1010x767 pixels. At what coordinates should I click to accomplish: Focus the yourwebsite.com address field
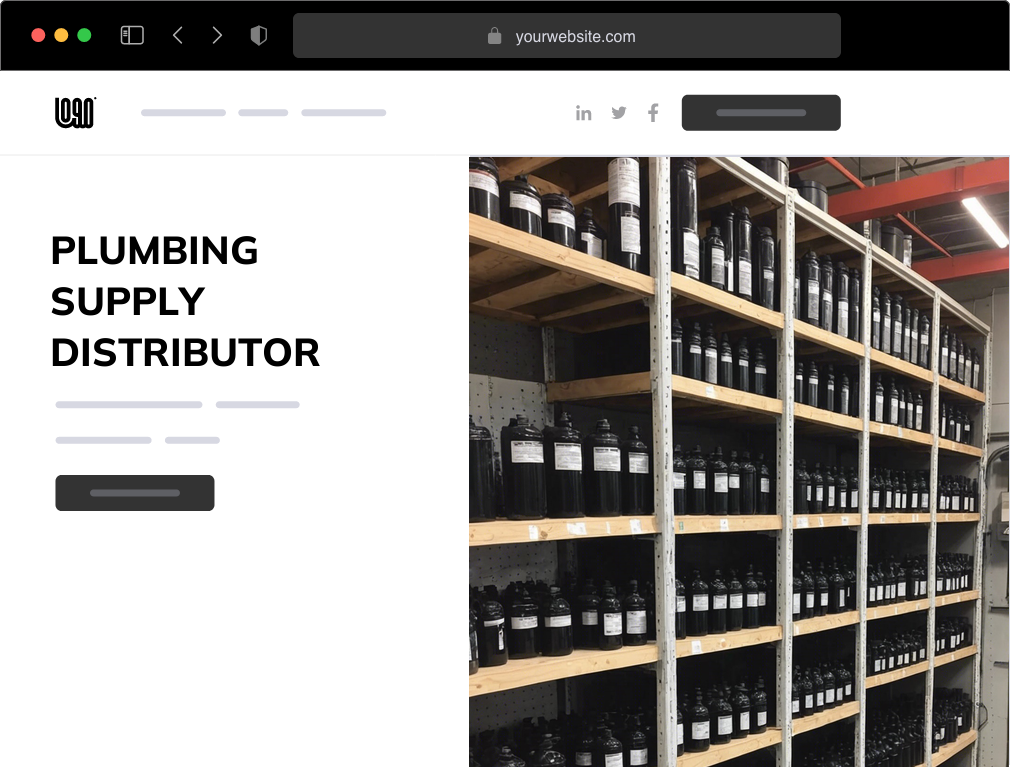click(x=575, y=36)
